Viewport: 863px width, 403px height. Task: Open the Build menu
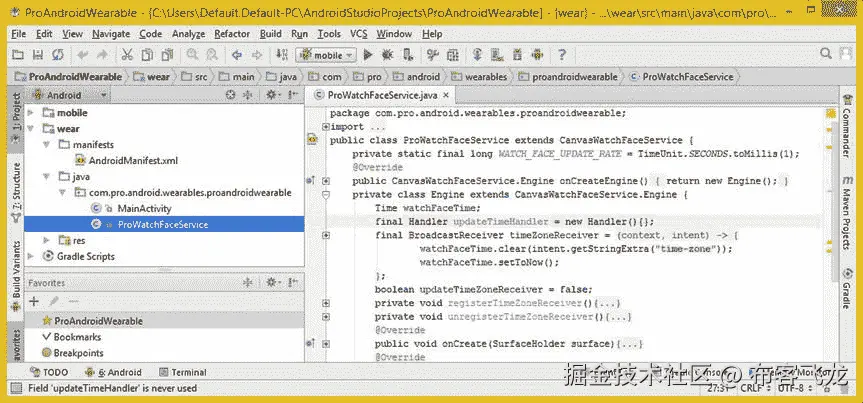click(270, 34)
